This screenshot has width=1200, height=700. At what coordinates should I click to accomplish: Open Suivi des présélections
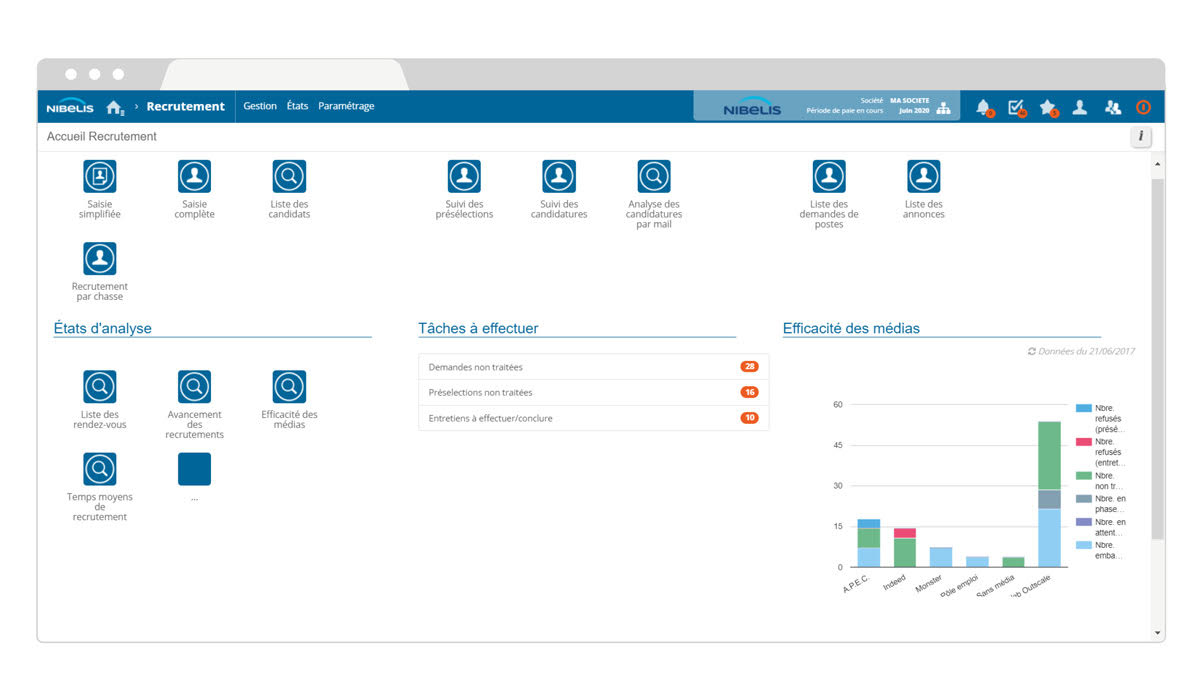[464, 177]
